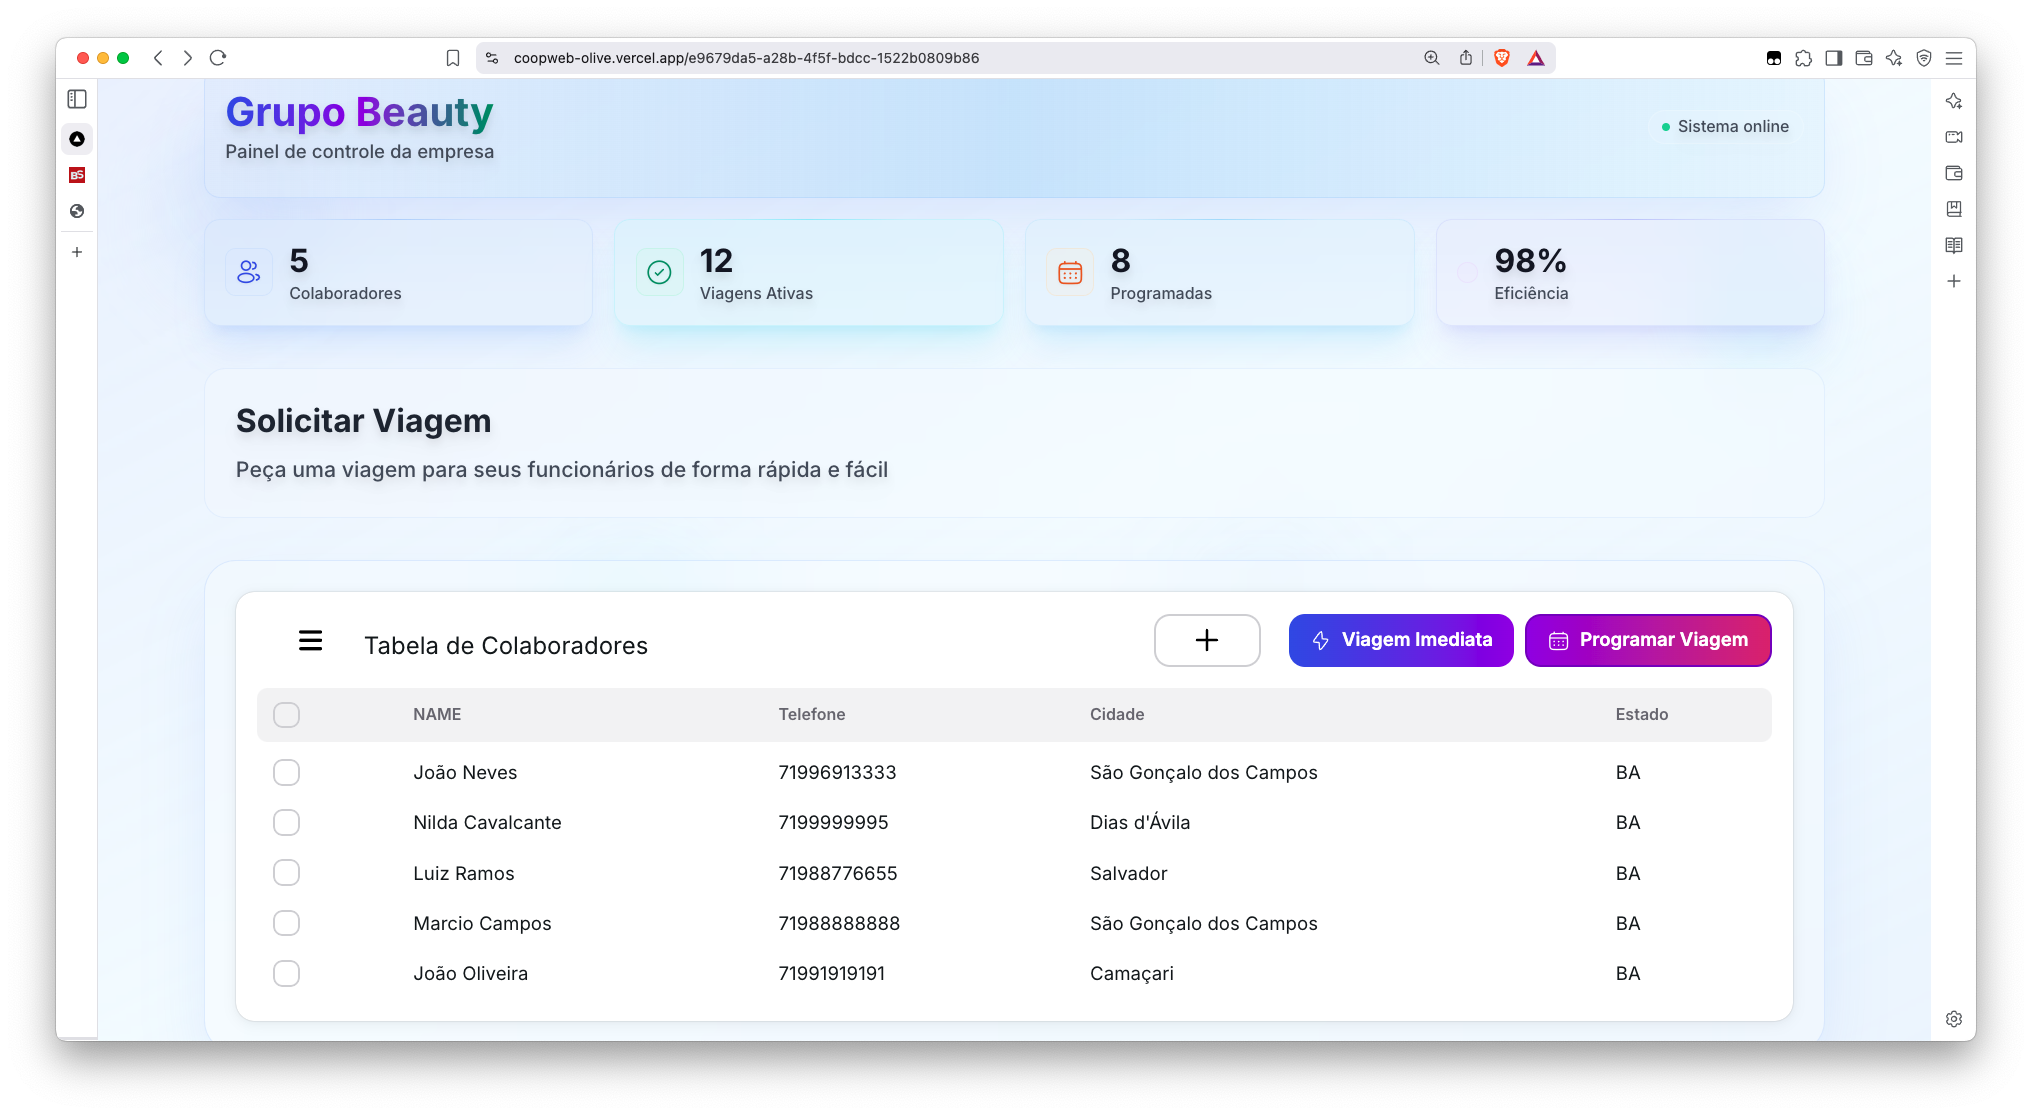Open Brave Shields lion icon

pos(1501,58)
